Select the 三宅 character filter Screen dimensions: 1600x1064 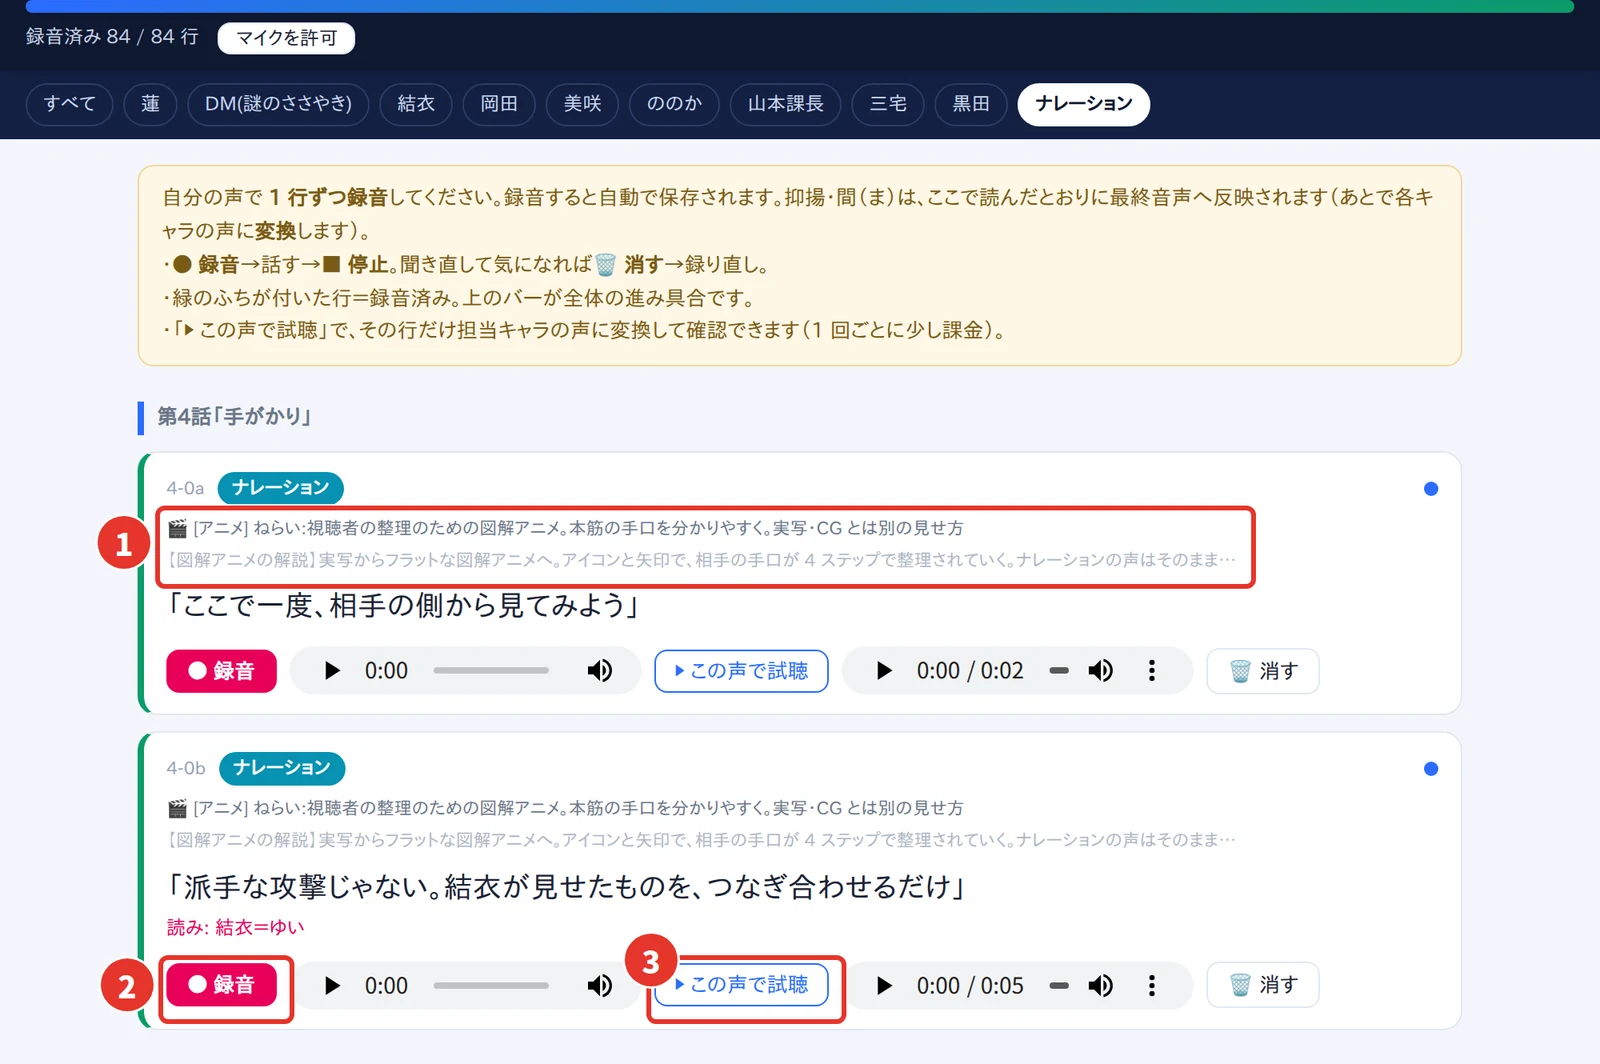(x=888, y=104)
